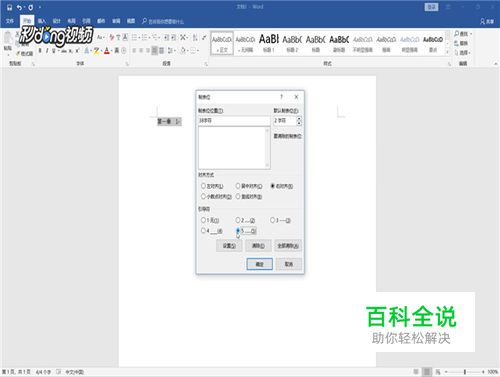Image resolution: width=500 pixels, height=377 pixels.
Task: Open the File tab
Action: (x=10, y=21)
